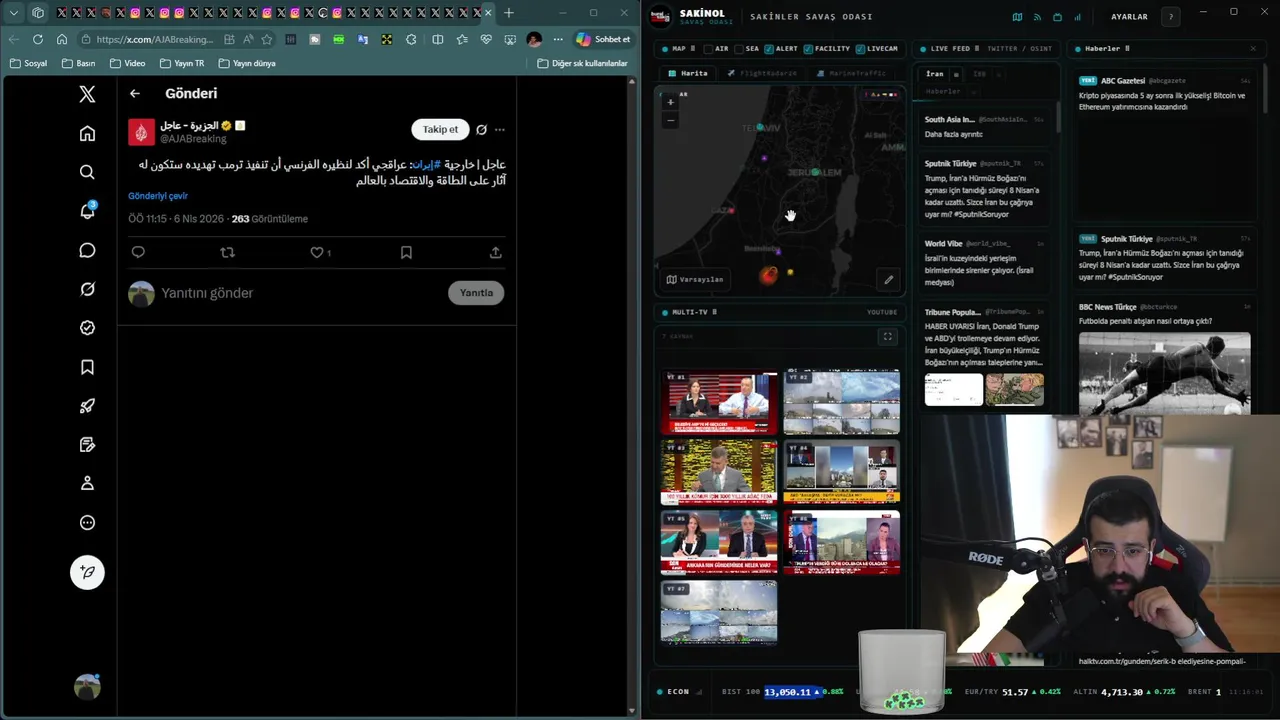Open Sohbet et Copilot button
Screen dimensions: 1280x720
pos(603,39)
